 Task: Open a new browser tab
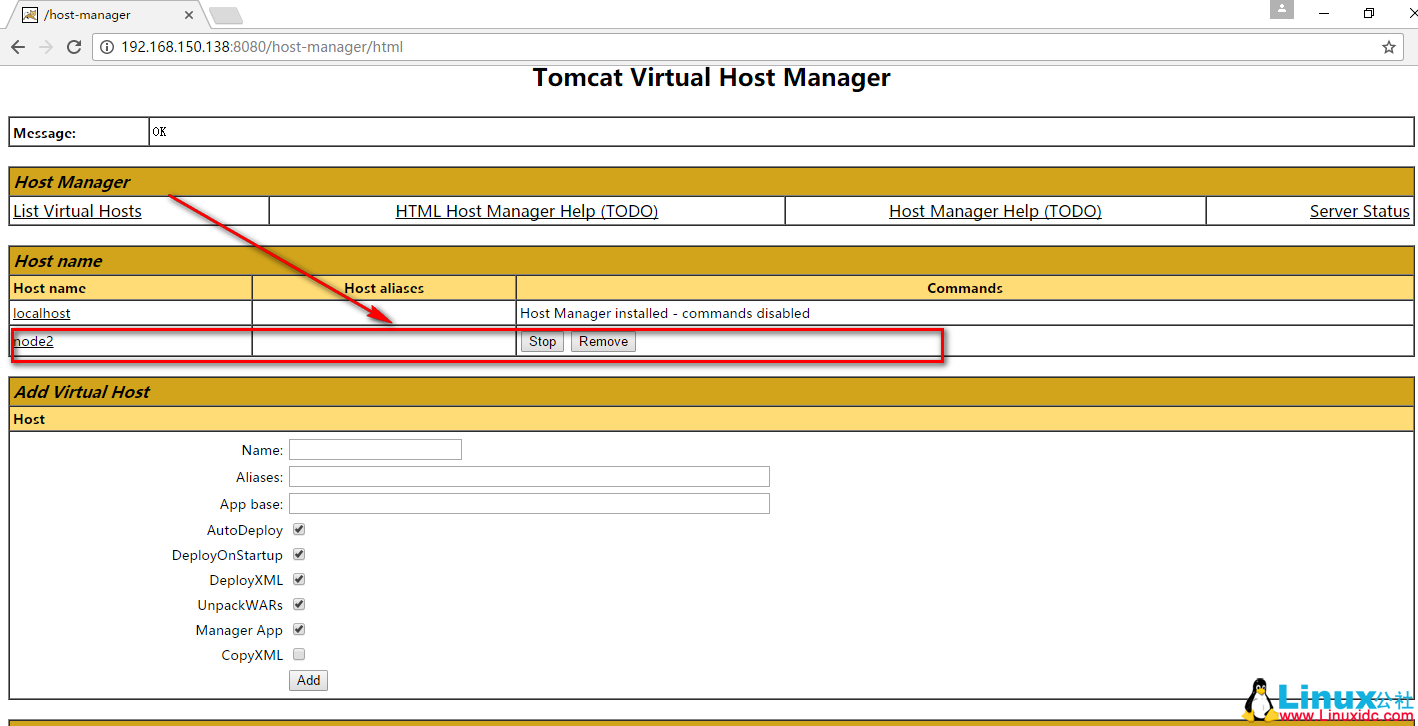point(225,15)
